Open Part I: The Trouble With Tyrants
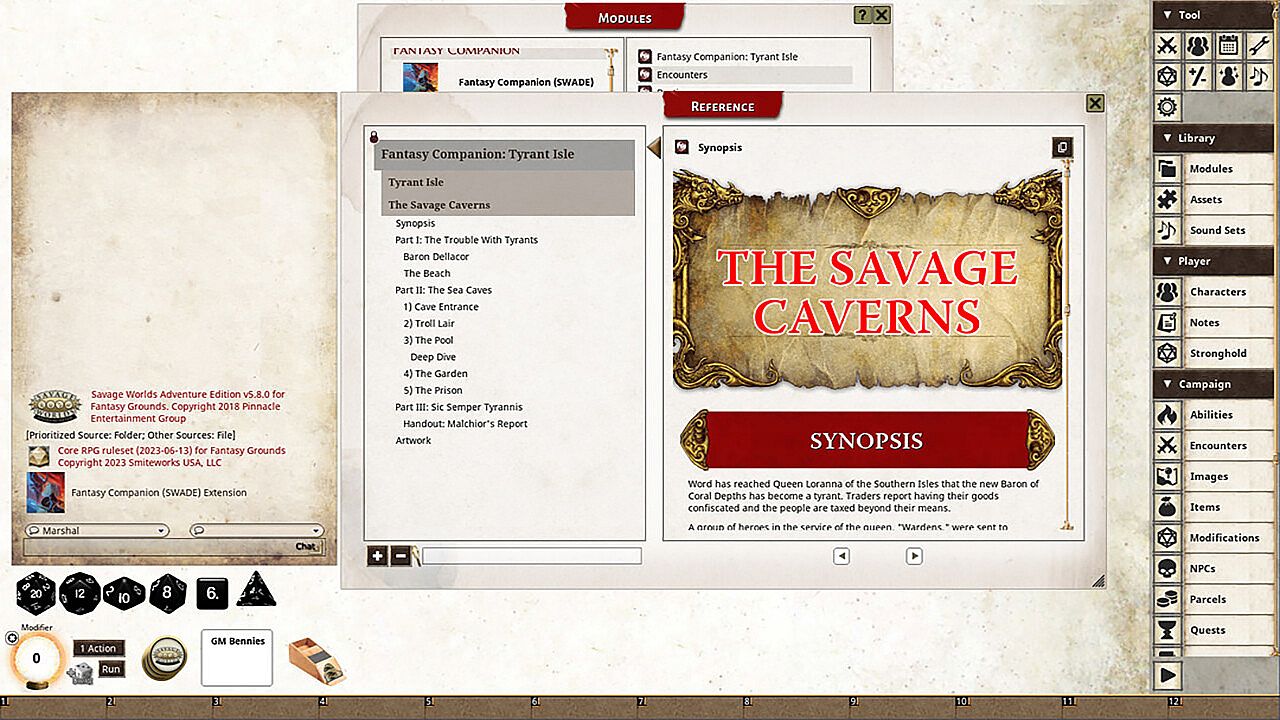Screen dimensions: 1280x720 pyautogui.click(x=466, y=240)
